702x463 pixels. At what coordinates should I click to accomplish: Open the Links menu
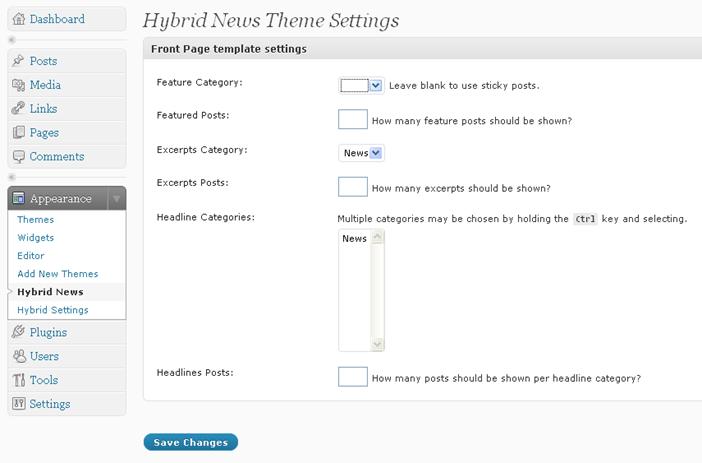pos(67,108)
